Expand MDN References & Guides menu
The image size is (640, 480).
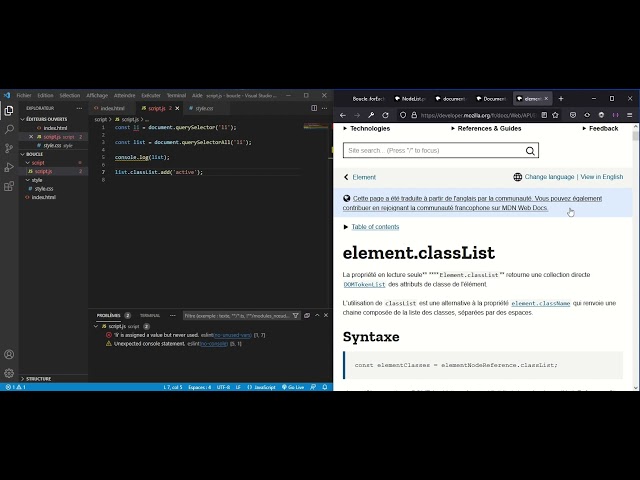(x=486, y=129)
